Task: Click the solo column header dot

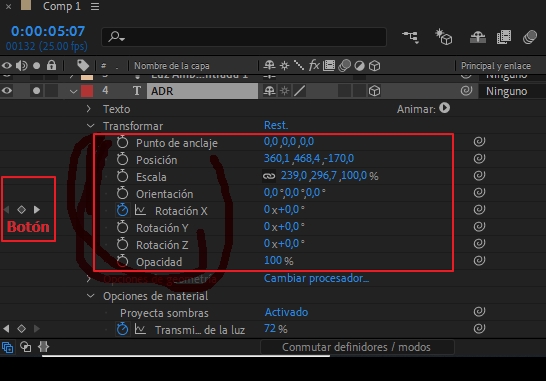Action: tap(36, 65)
